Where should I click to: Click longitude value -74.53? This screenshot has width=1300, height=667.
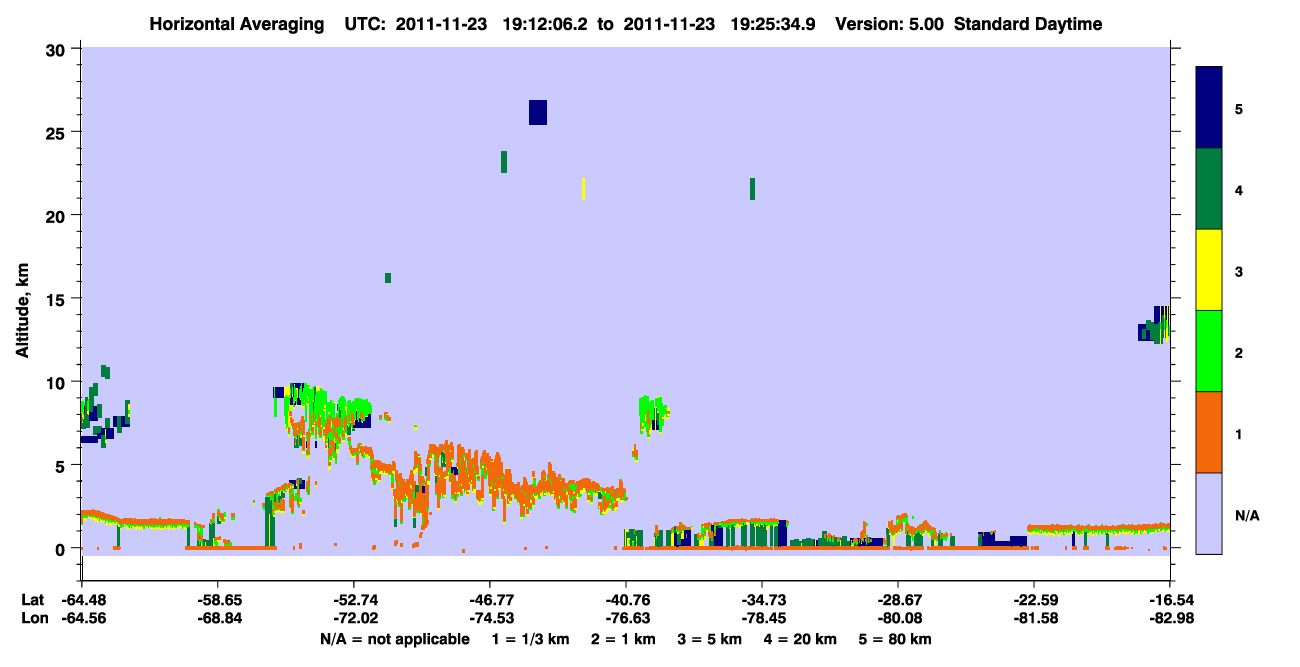[x=490, y=618]
